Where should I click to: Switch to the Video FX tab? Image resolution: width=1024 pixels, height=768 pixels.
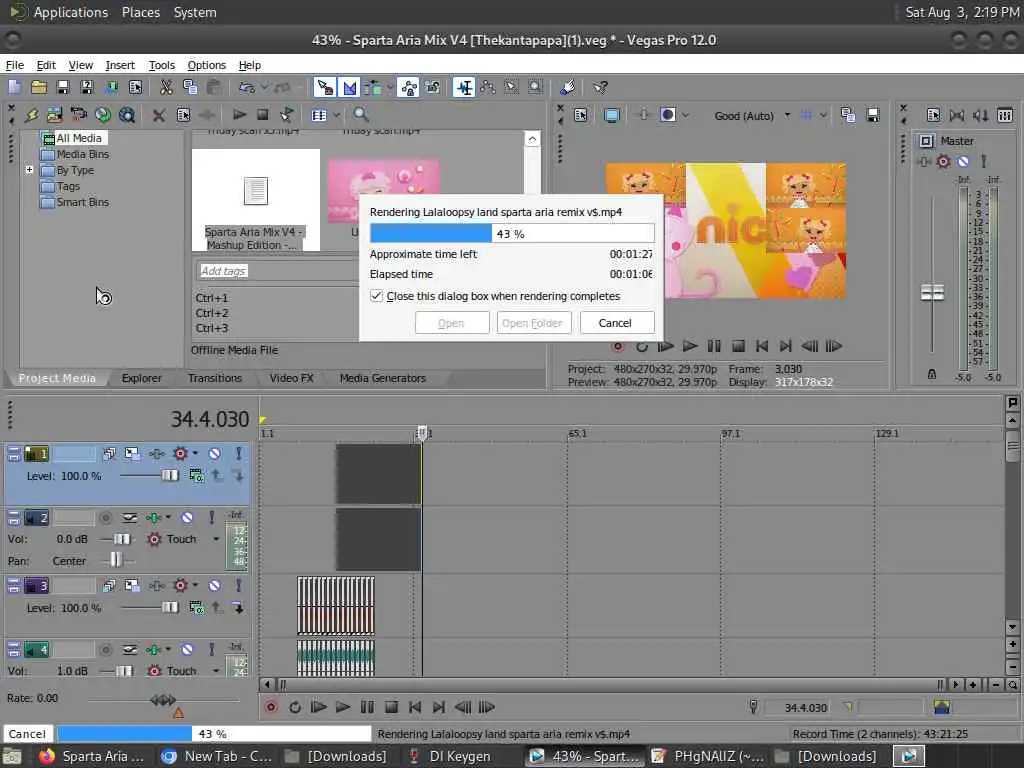pos(291,378)
